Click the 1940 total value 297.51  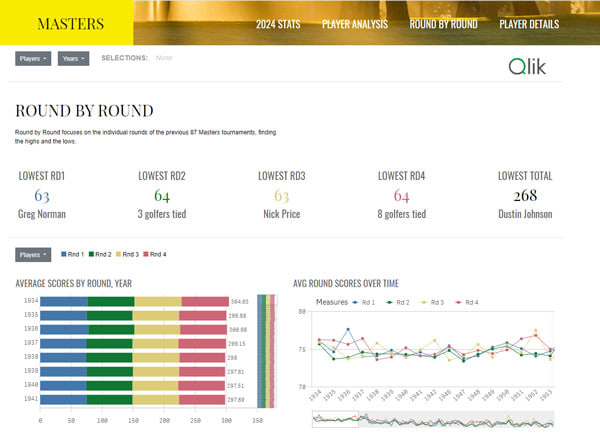pos(235,386)
